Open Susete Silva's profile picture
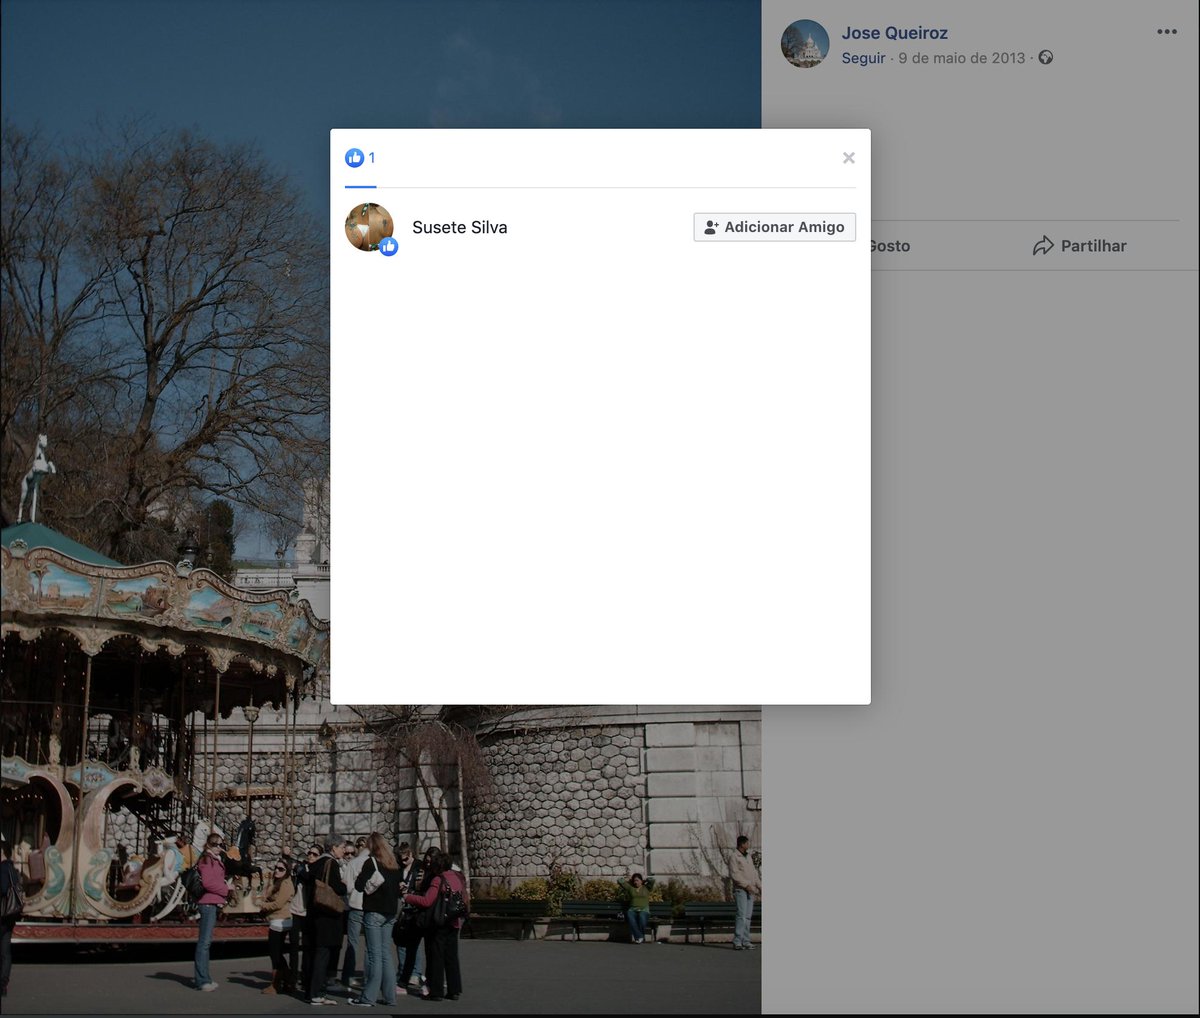 (x=369, y=227)
